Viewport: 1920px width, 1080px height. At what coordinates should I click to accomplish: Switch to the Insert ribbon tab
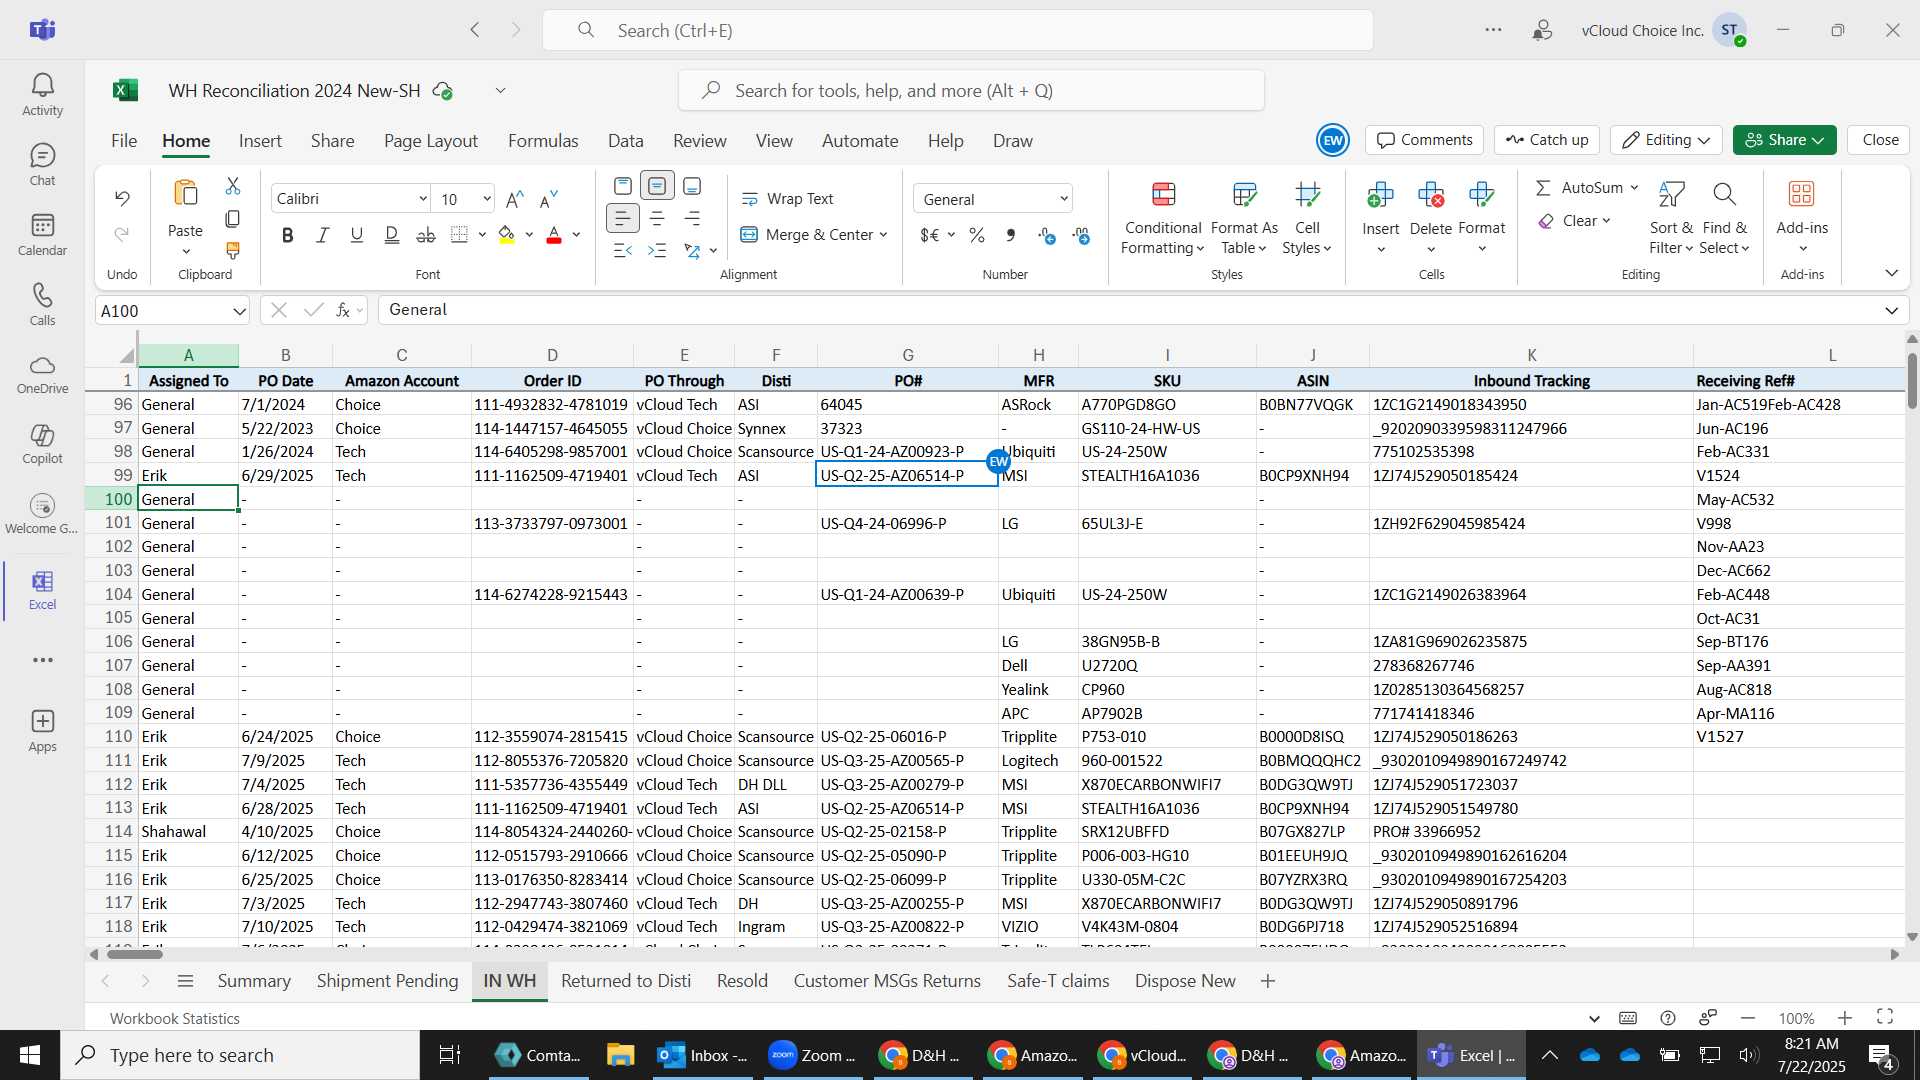(x=260, y=141)
